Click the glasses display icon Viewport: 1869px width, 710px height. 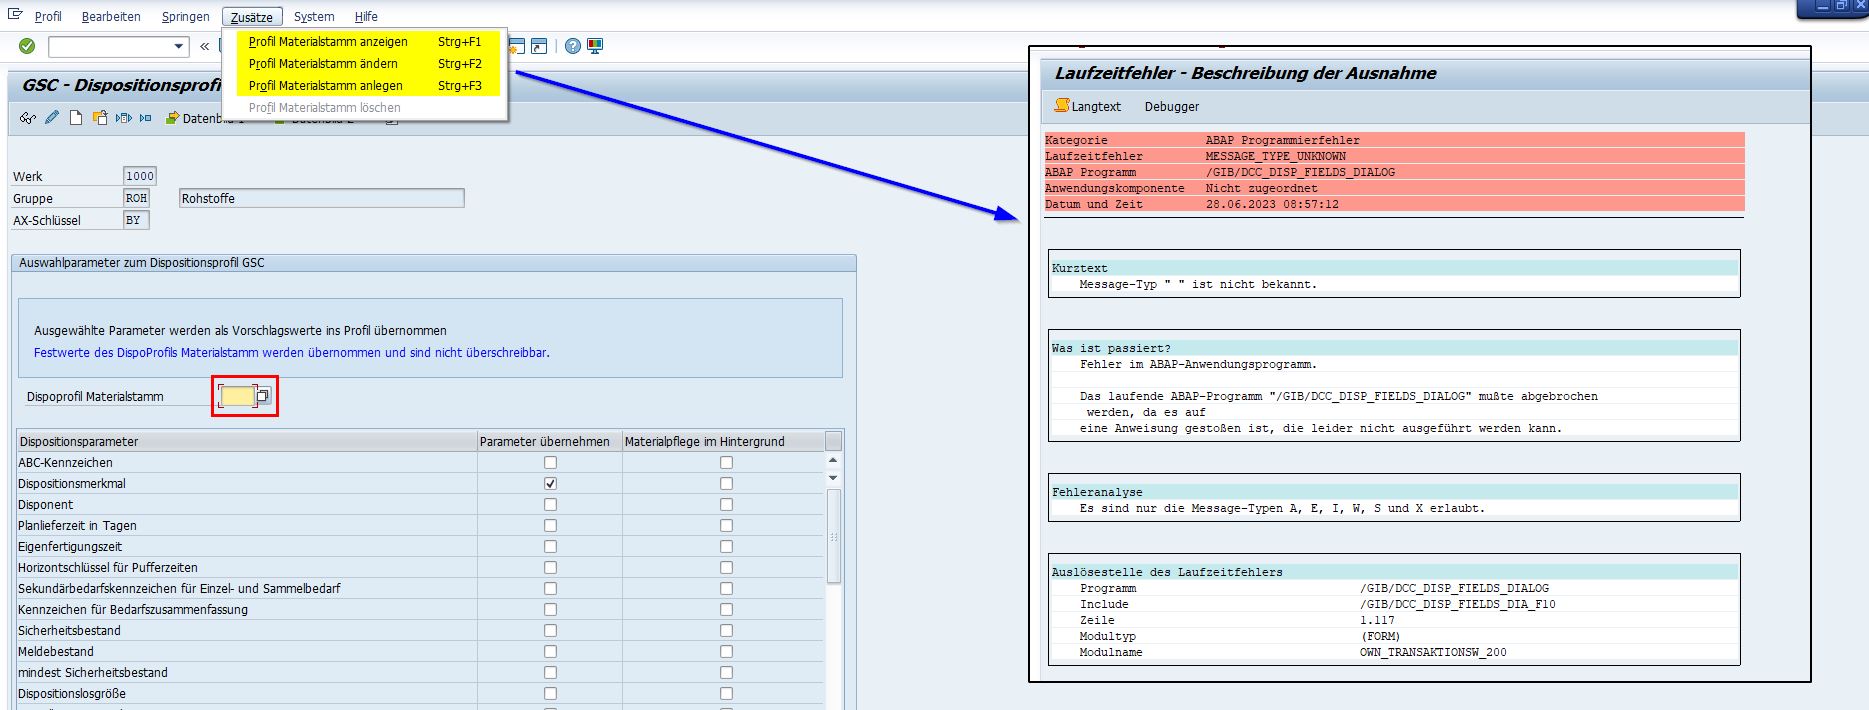(27, 118)
